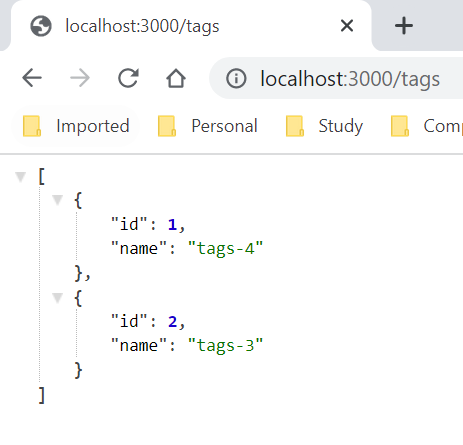
Task: Select the value 2 in JSON
Action: pos(172,322)
